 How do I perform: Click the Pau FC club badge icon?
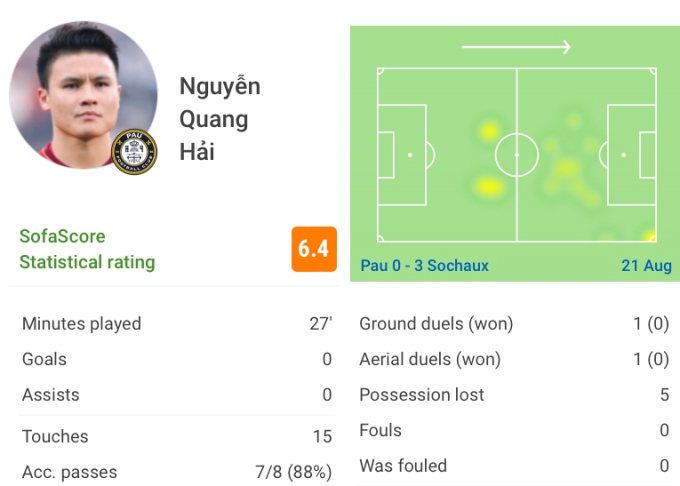tap(134, 152)
